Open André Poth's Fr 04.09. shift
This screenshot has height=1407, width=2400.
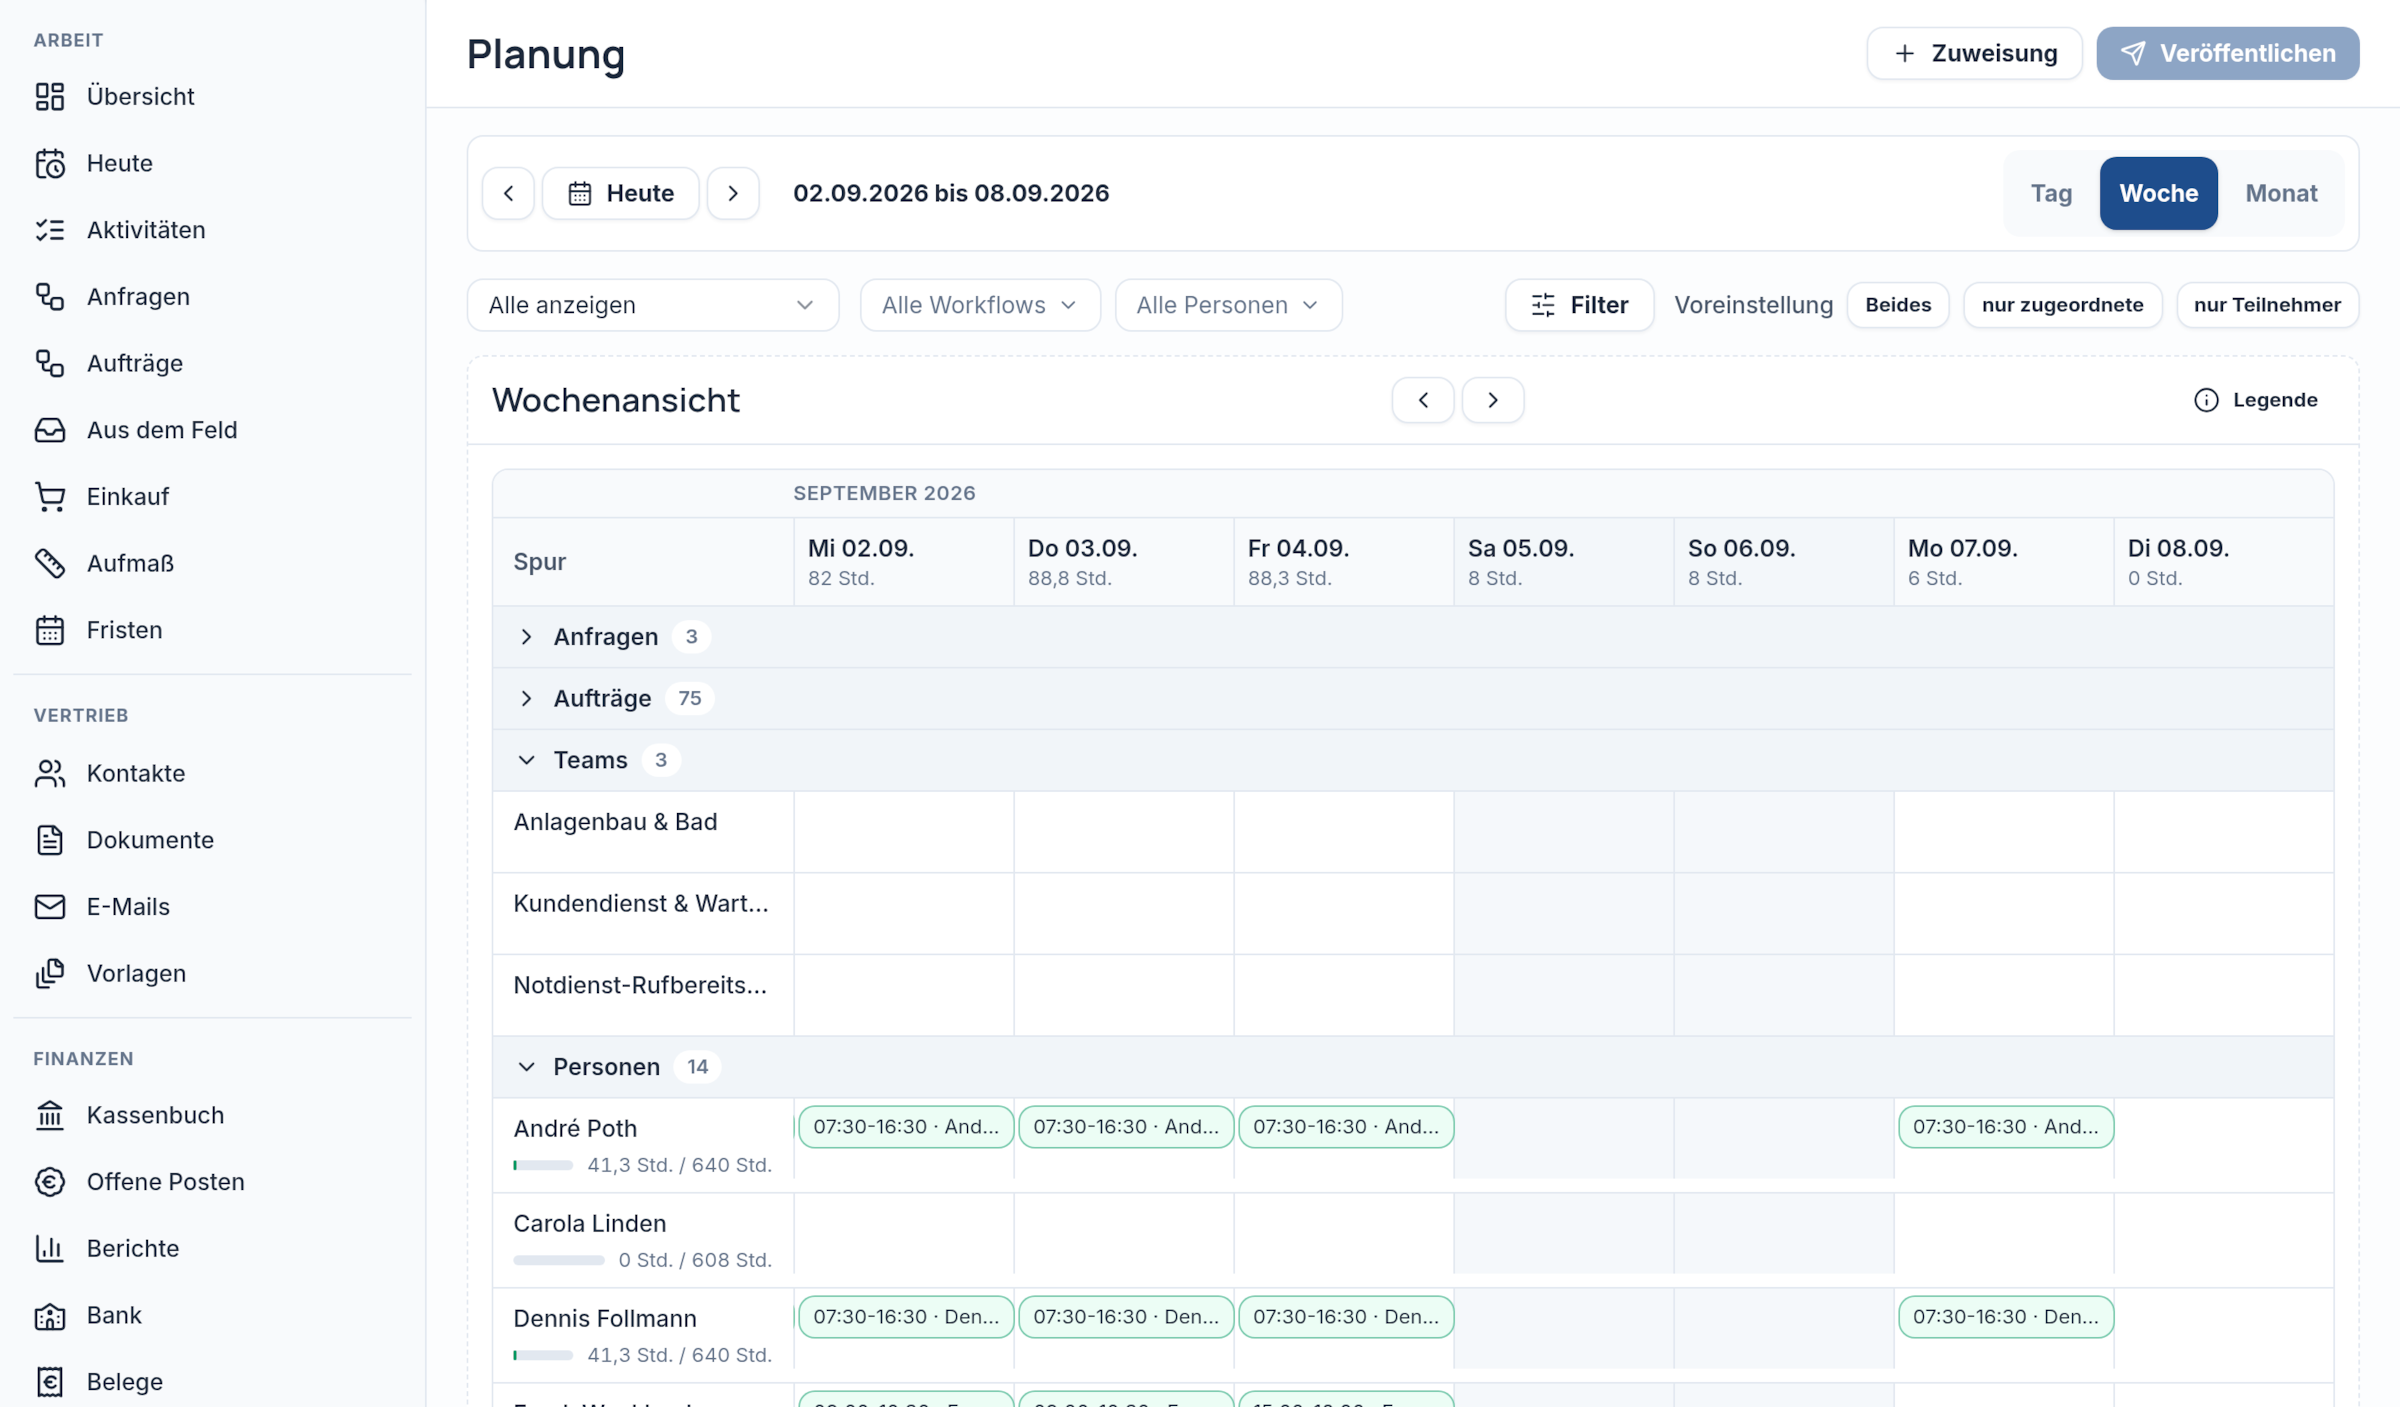coord(1346,1127)
